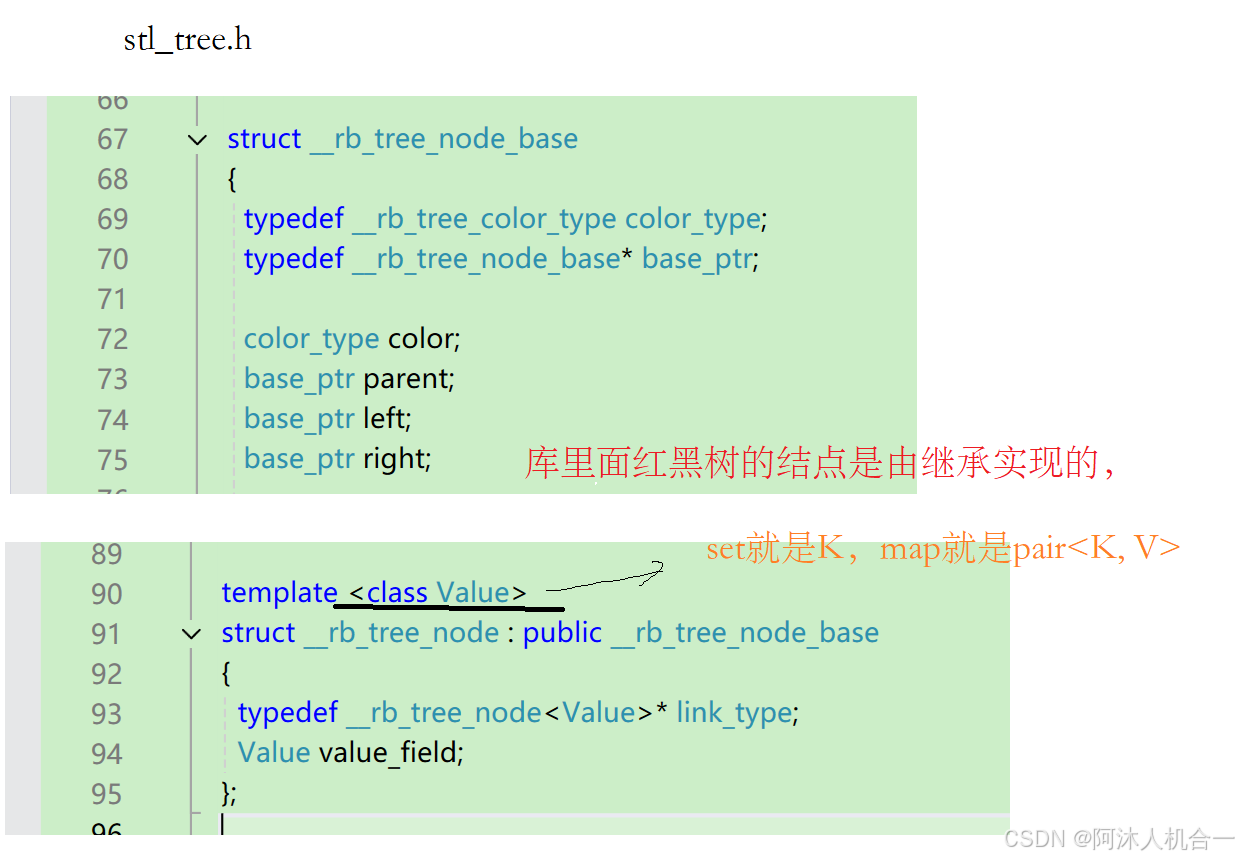The height and width of the screenshot is (858, 1239).
Task: Collapse the __rb_tree_node_base struct fold arrow
Action: pyautogui.click(x=196, y=139)
